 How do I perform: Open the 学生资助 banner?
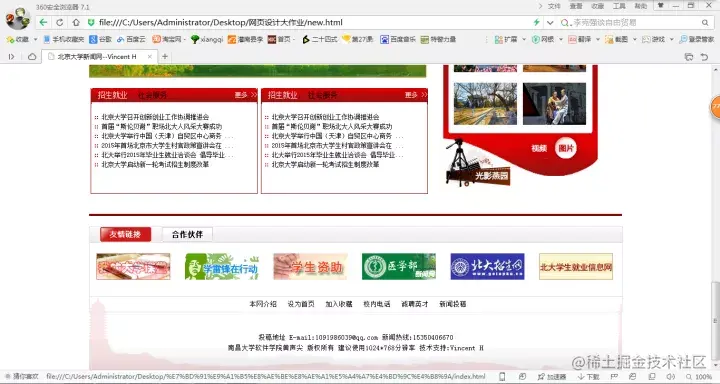click(x=310, y=266)
